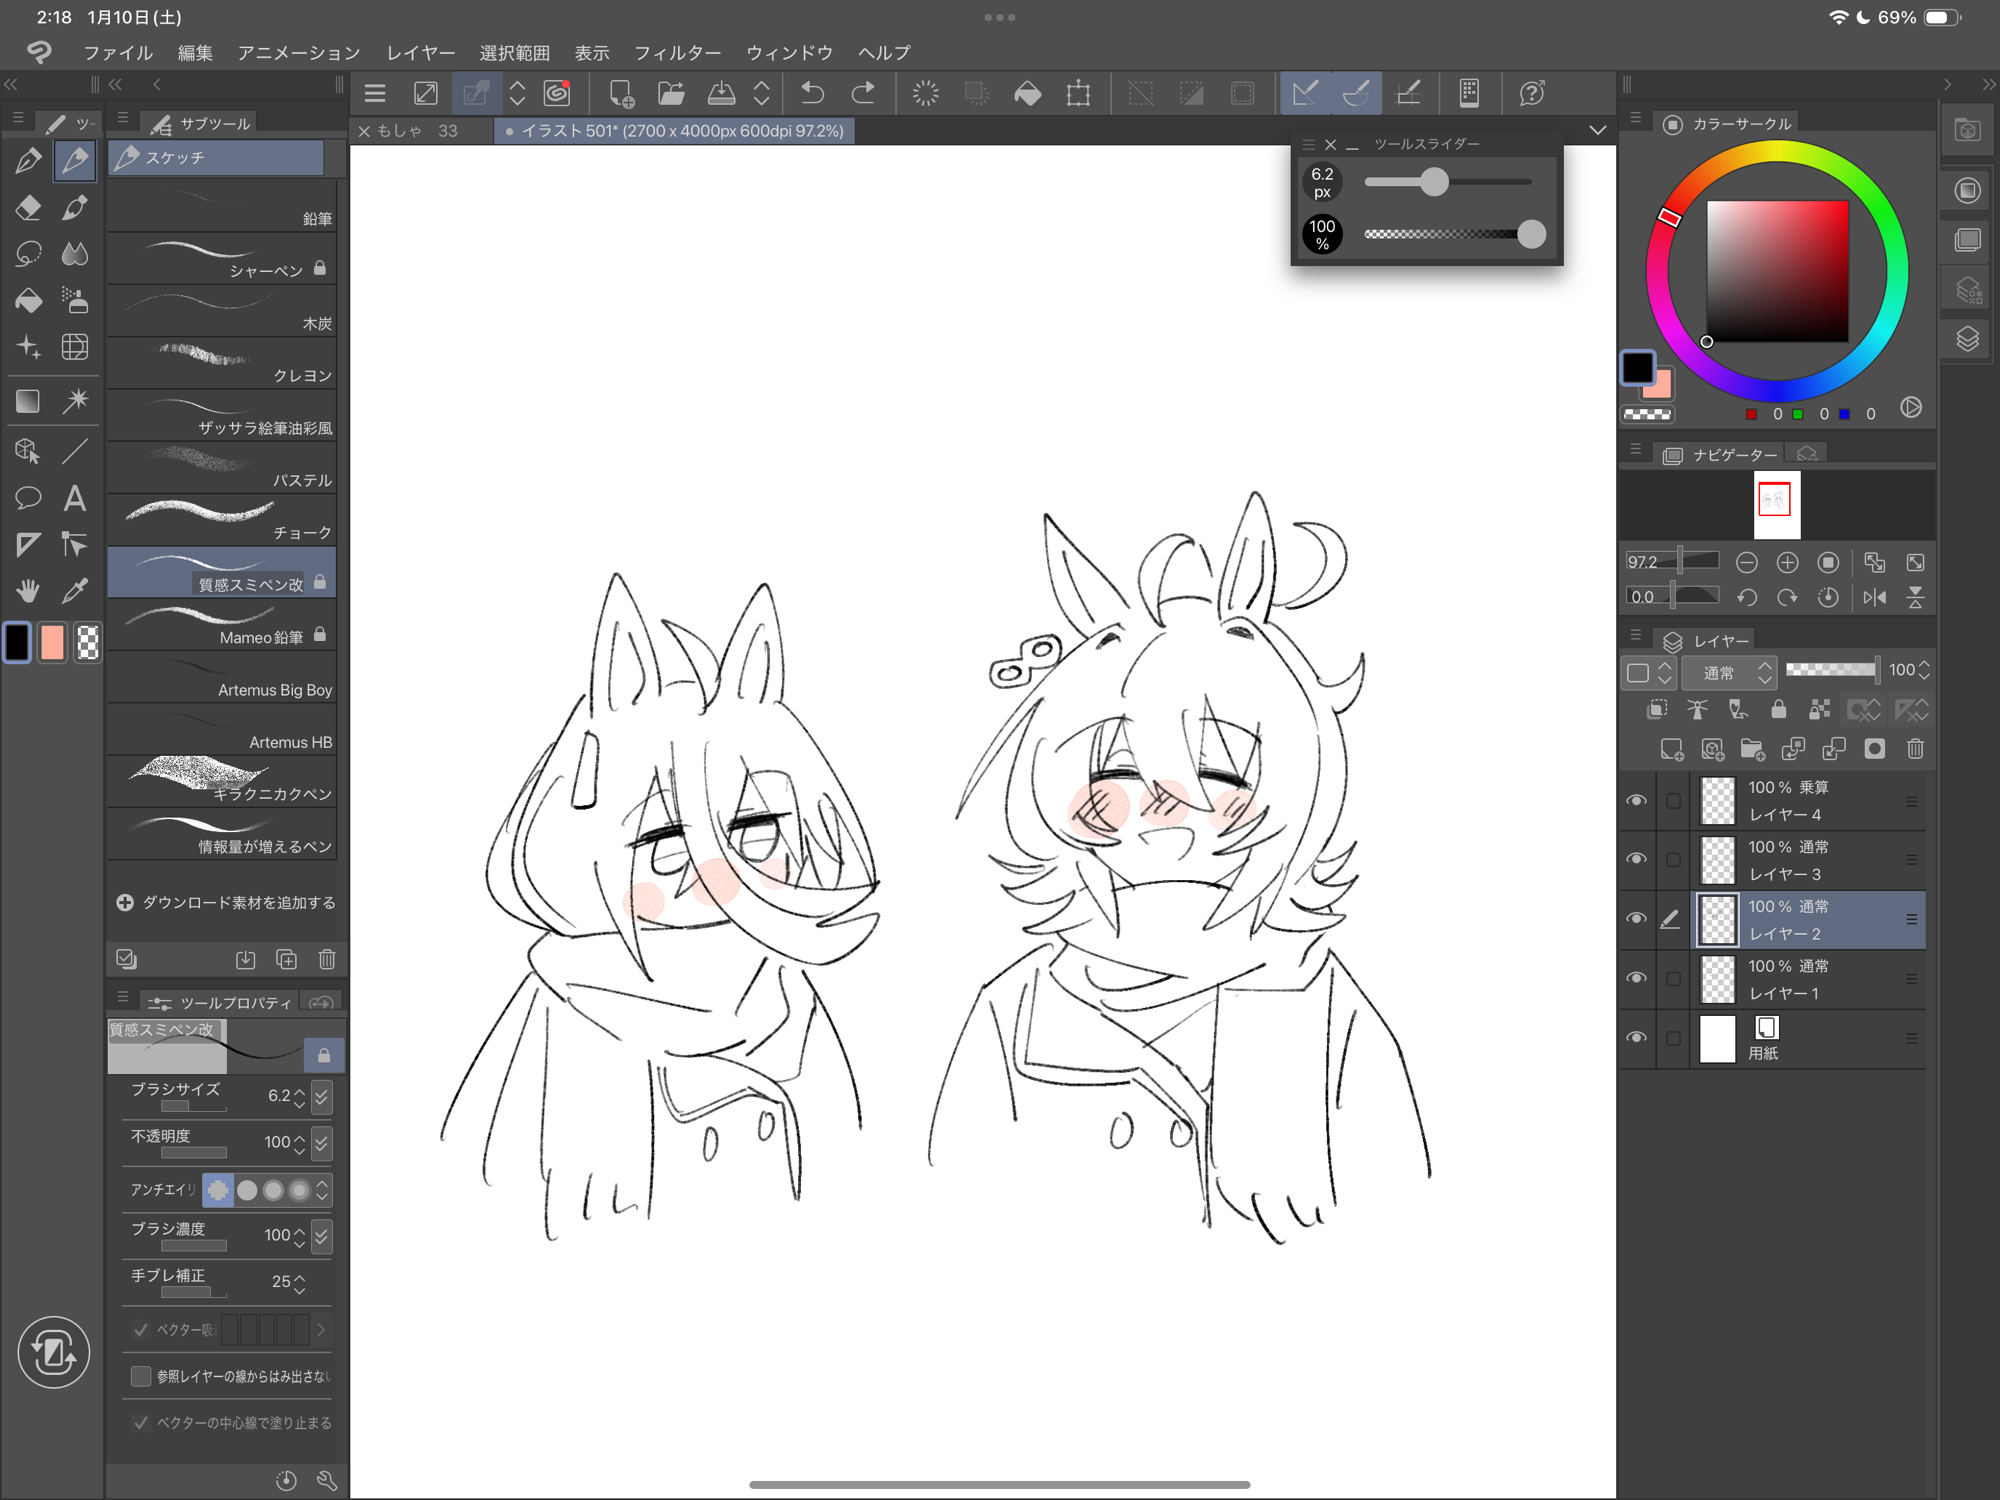Select the チョーク brush sub tool
2000x1500 pixels.
click(x=222, y=520)
